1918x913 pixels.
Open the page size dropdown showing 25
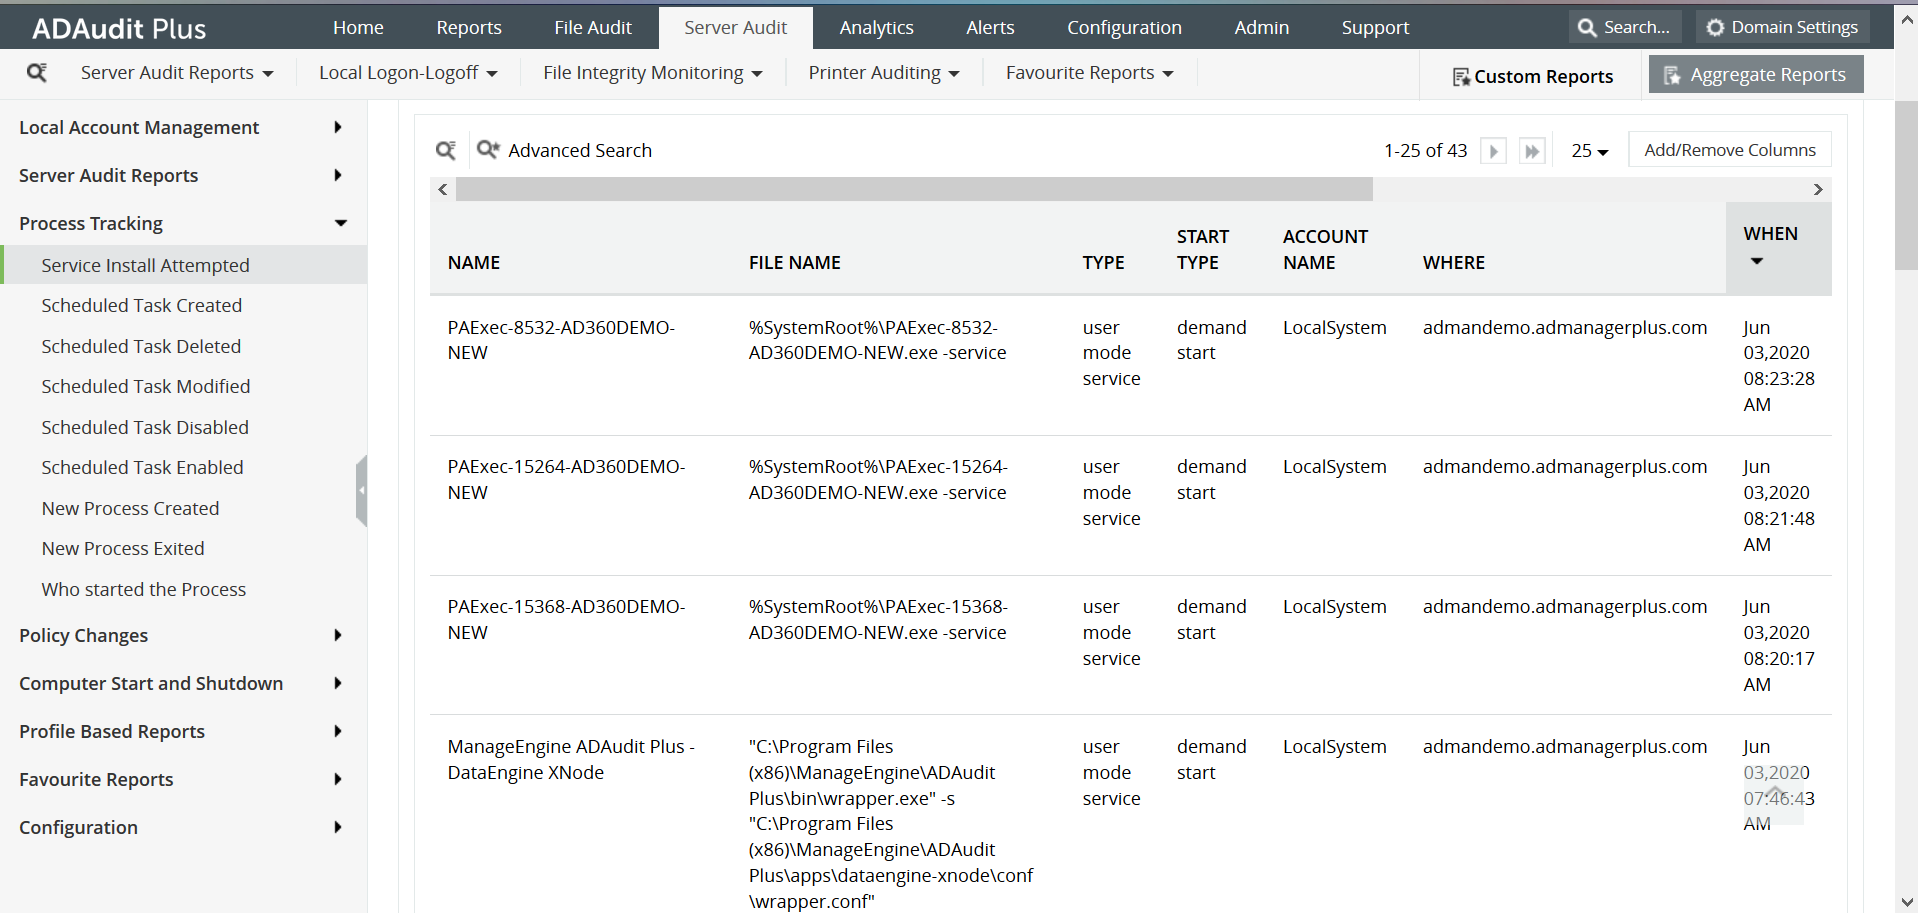1589,150
